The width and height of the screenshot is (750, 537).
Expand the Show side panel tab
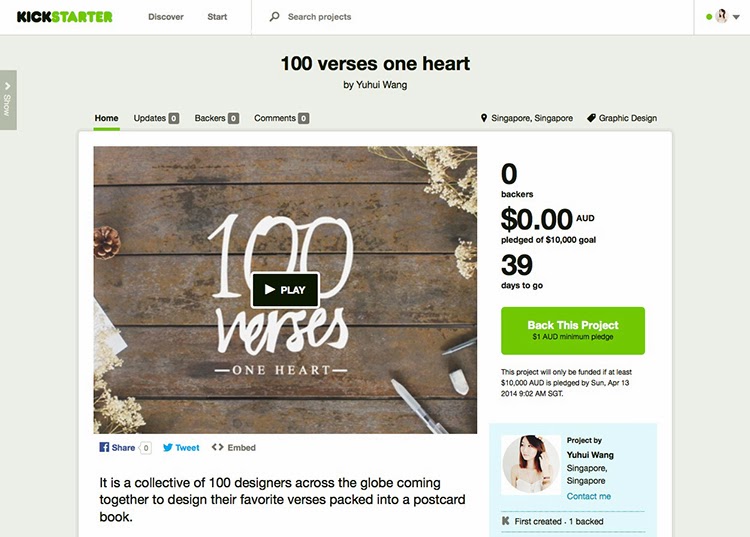point(8,100)
